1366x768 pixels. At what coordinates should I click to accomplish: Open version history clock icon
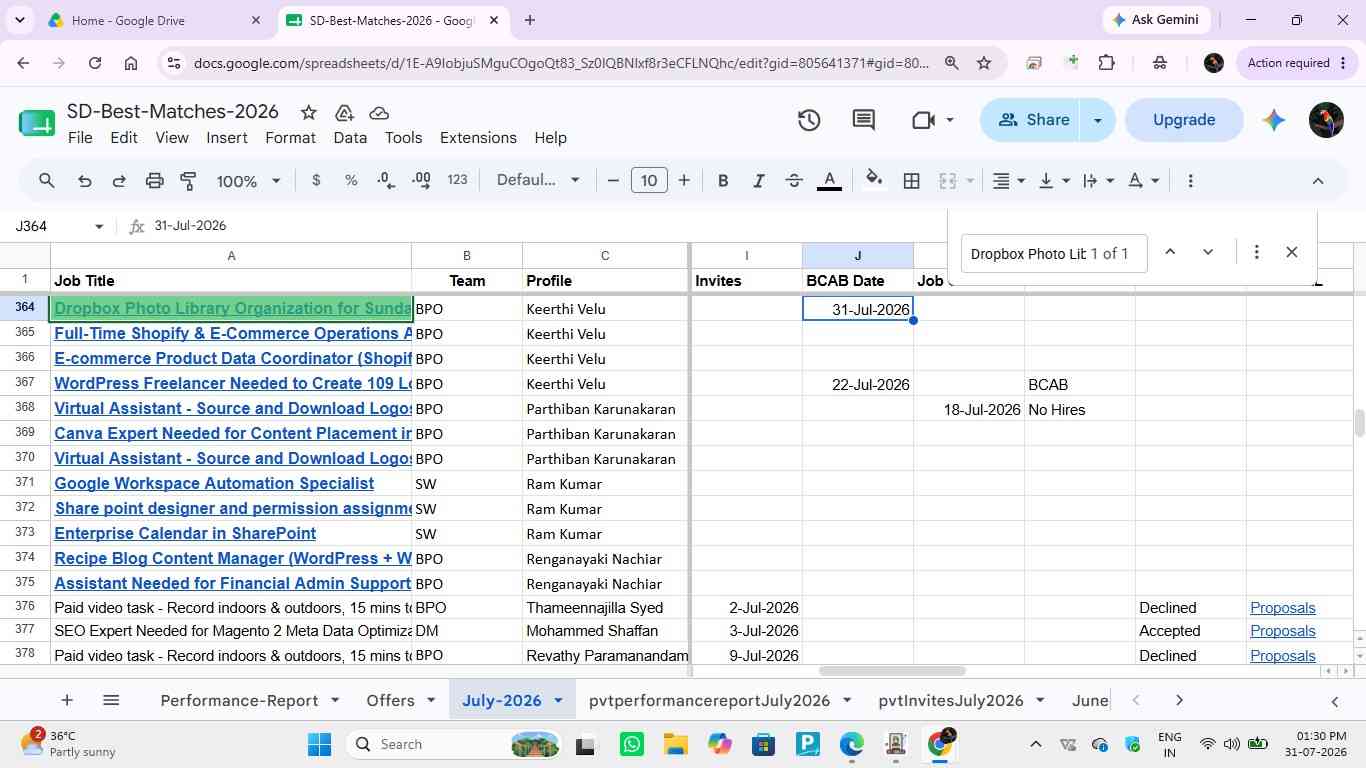coord(809,120)
